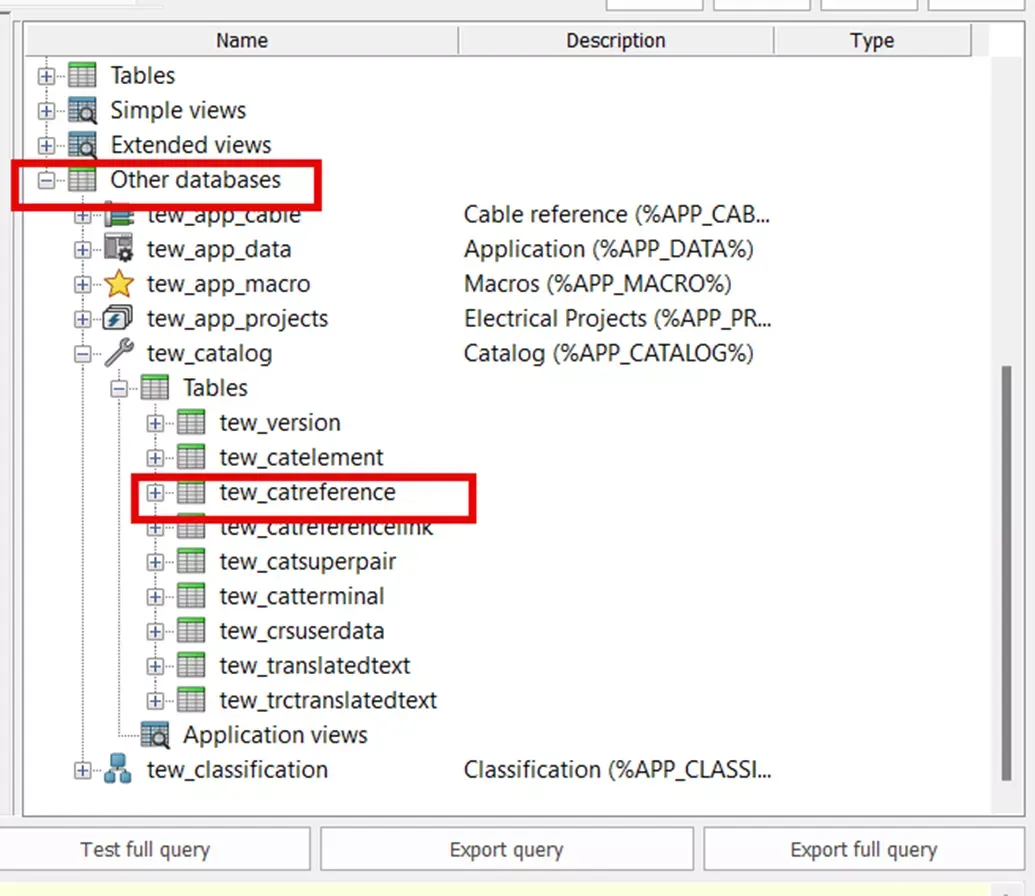Select the tew_catsuperpair table
Viewport: 1035px width, 896px height.
(x=308, y=561)
